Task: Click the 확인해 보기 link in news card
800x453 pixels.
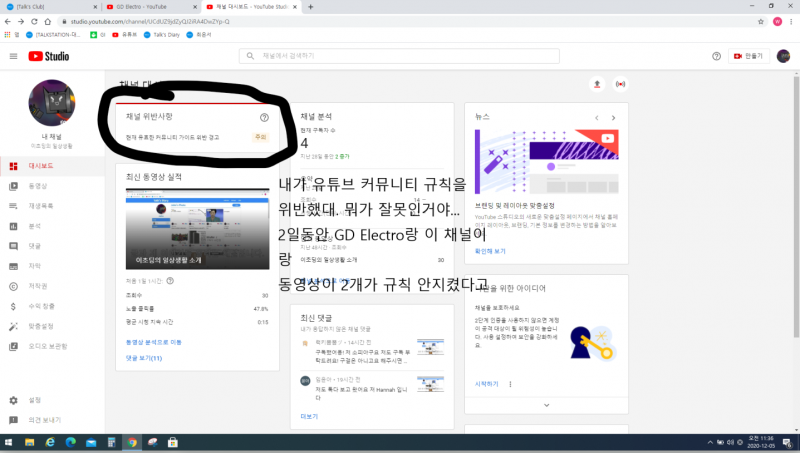Action: 490,251
